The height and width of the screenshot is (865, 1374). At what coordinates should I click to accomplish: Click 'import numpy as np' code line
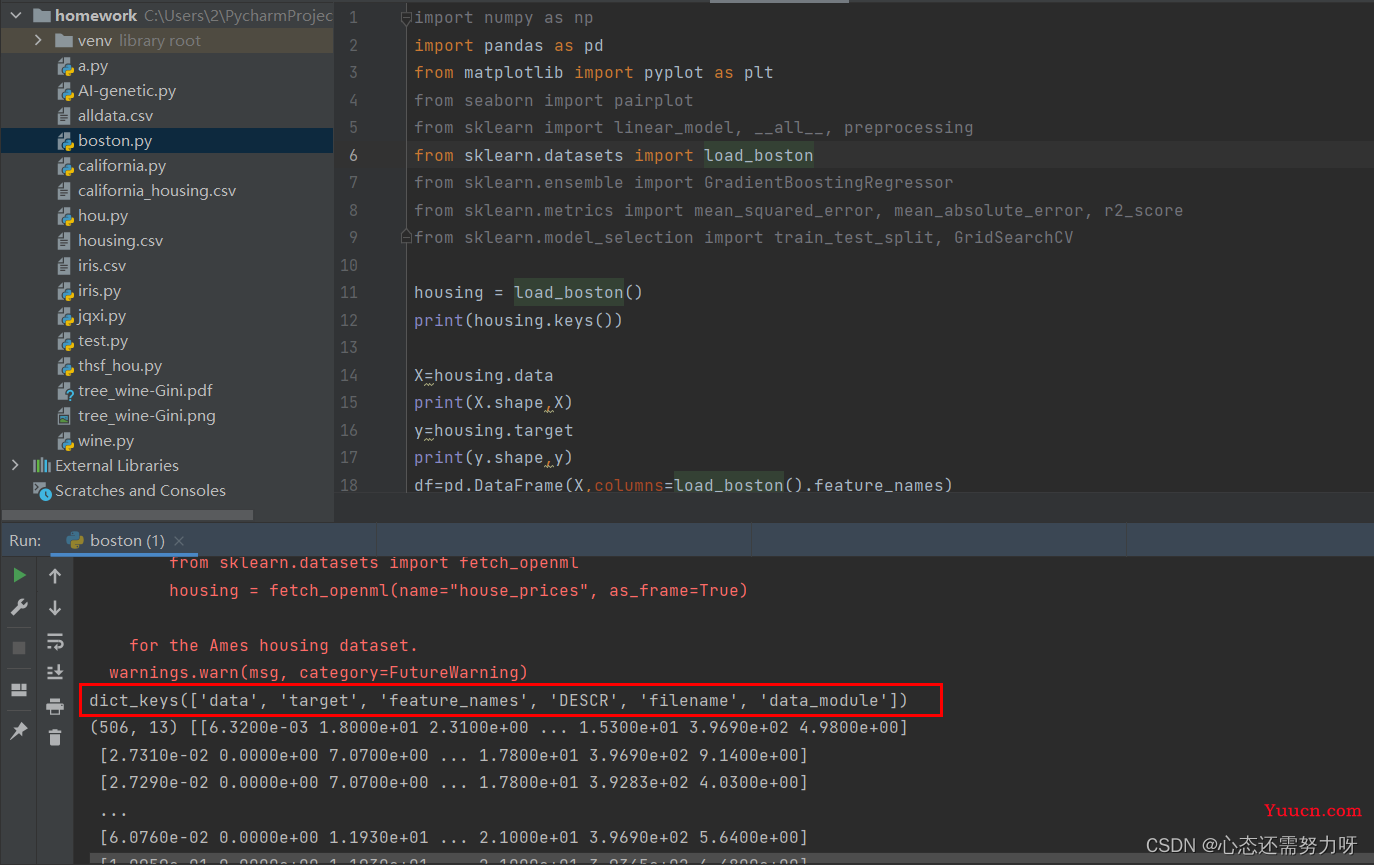click(503, 18)
